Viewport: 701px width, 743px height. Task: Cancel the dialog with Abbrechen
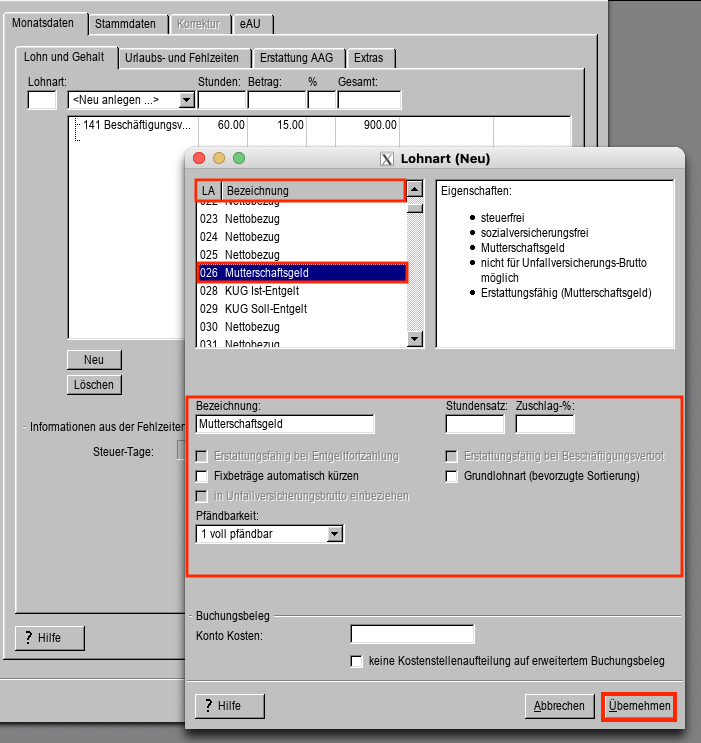(558, 706)
